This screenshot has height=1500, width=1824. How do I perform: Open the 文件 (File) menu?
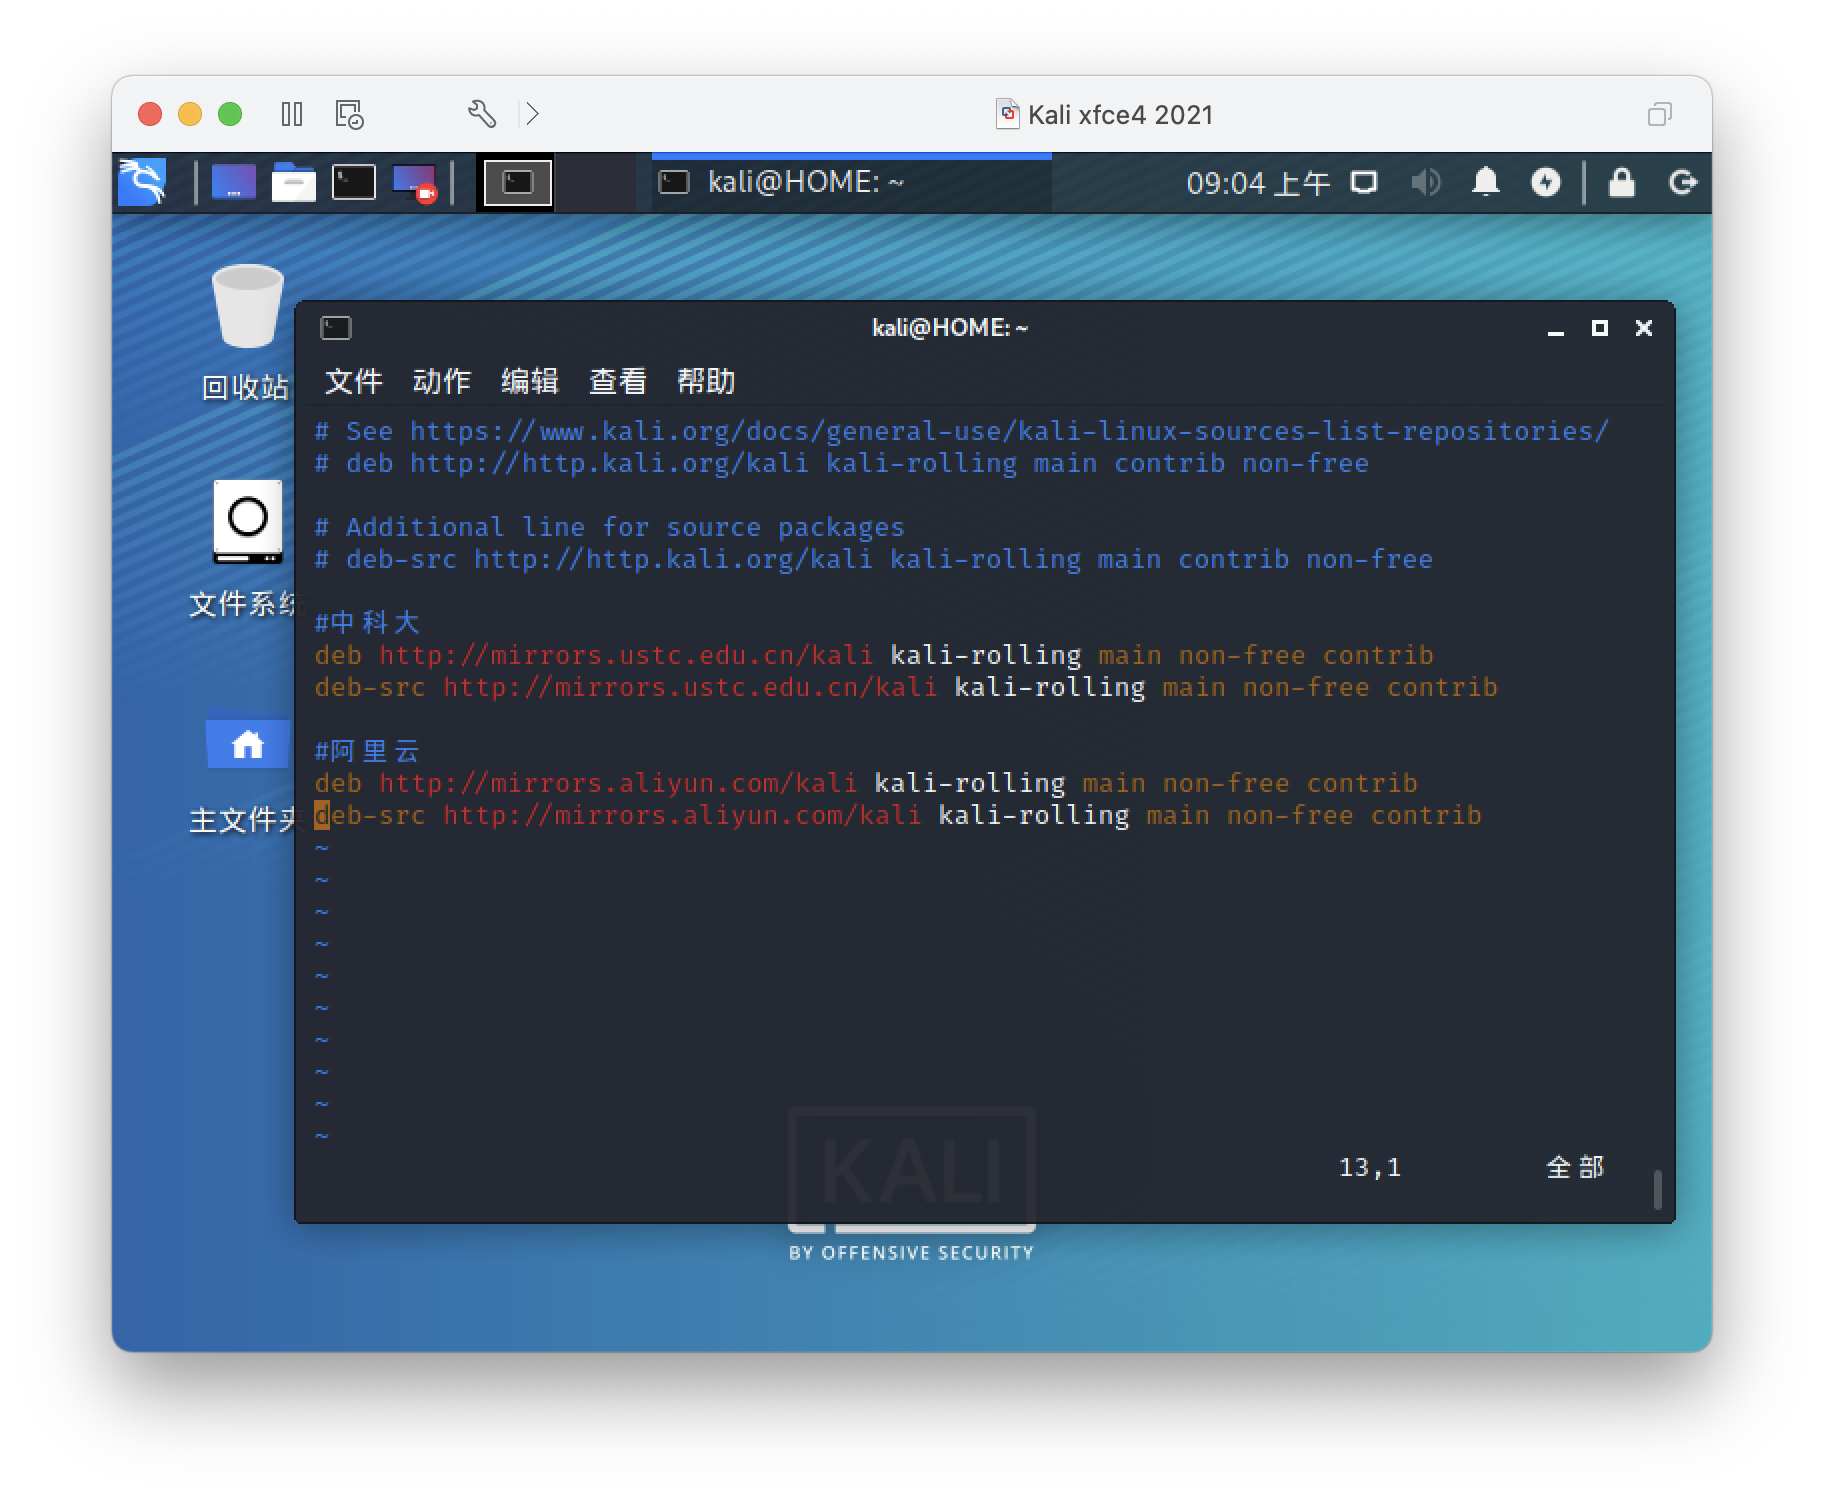pos(354,381)
